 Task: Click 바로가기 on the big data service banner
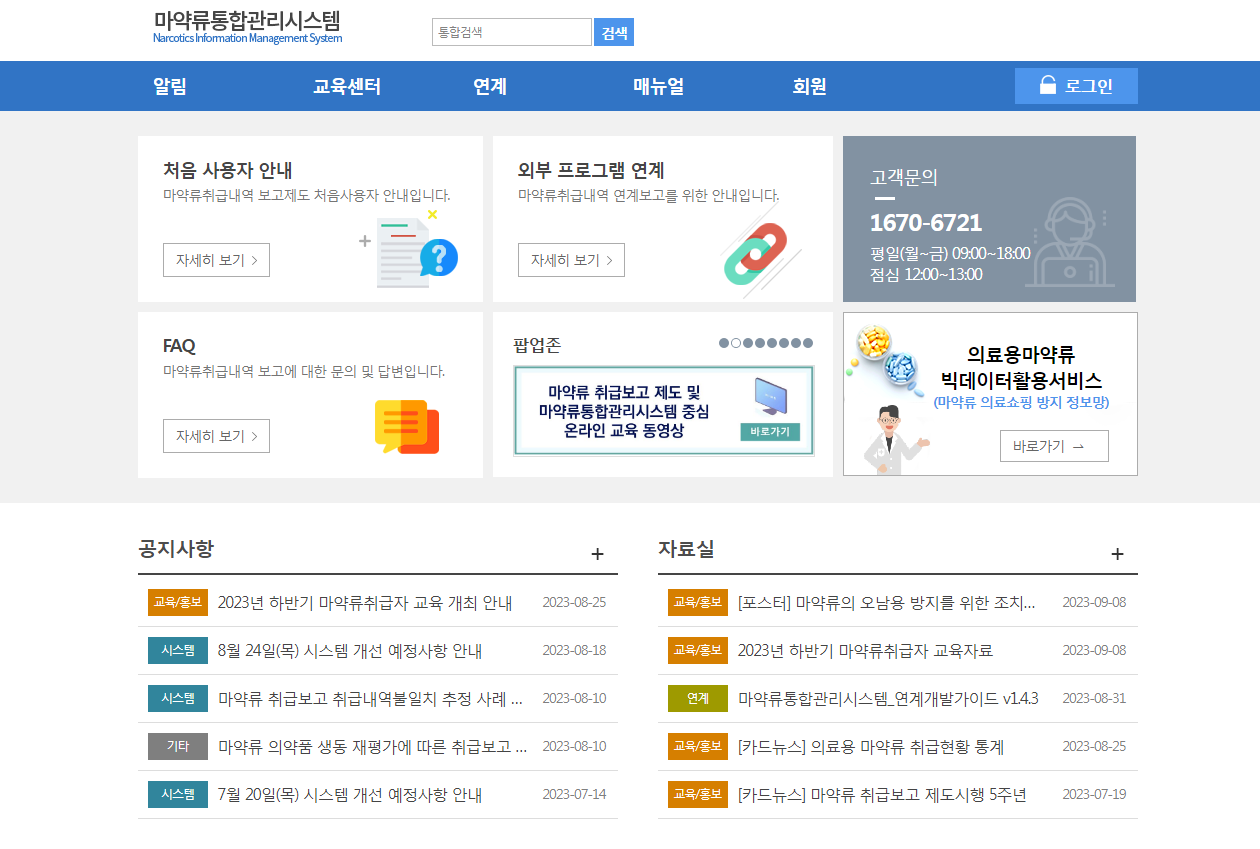click(x=1053, y=446)
